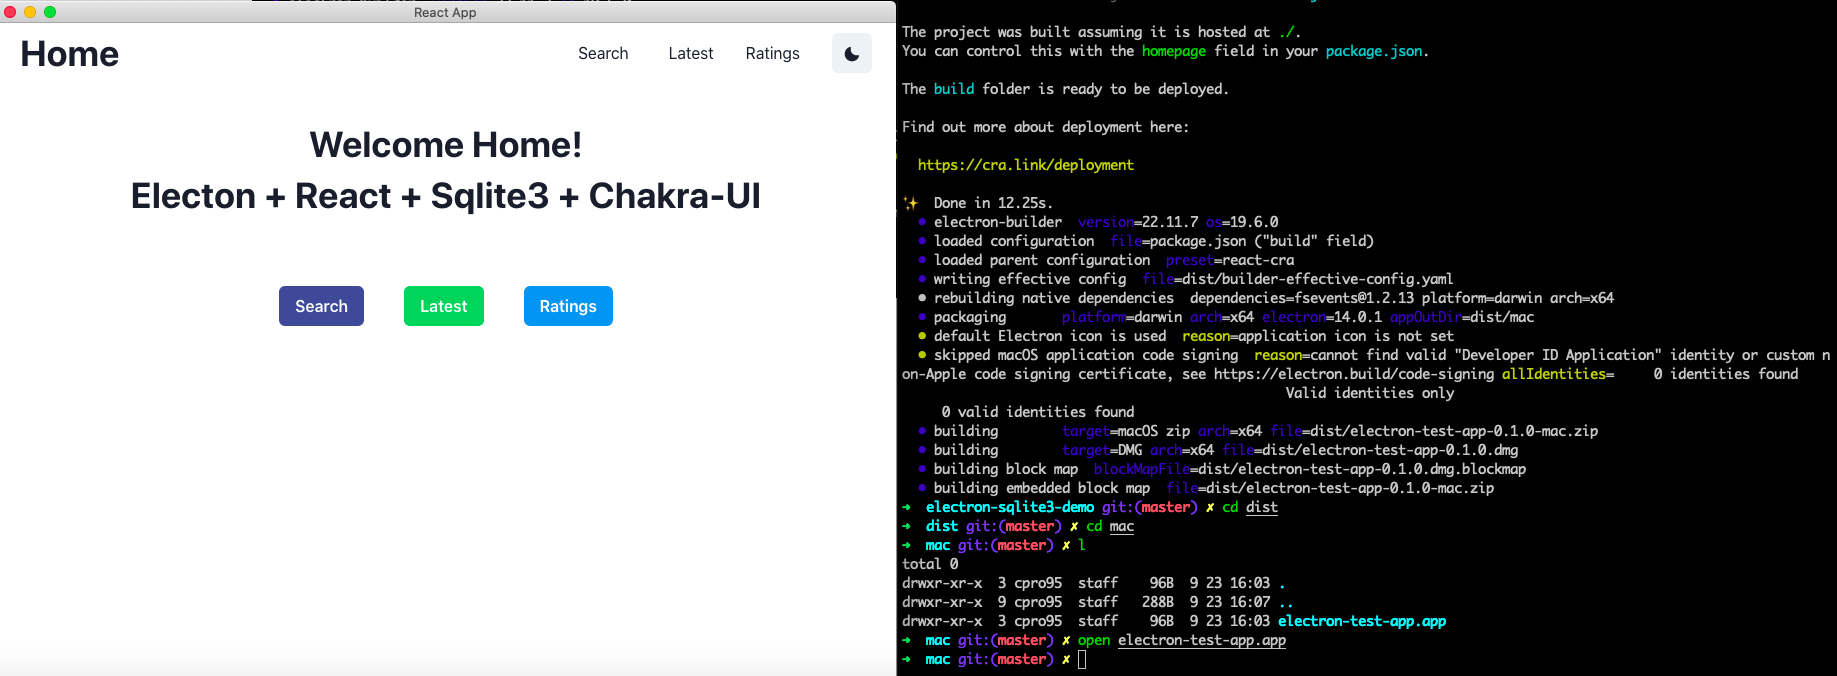Click the dist/electron-test-app-0.1.0.dmg.blockmap path
This screenshot has height=676, width=1837.
(1362, 469)
